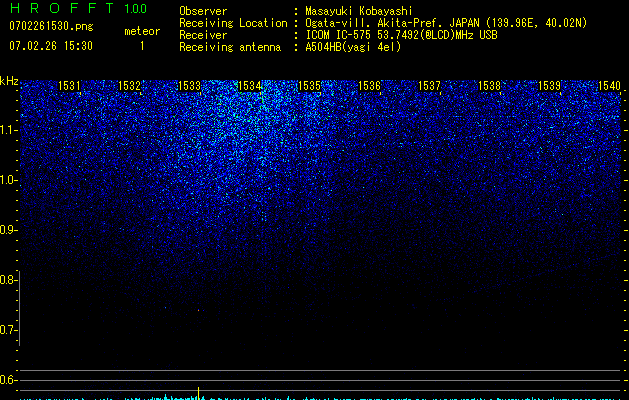Click the 1534 time marker
The width and height of the screenshot is (629, 400).
(250, 86)
